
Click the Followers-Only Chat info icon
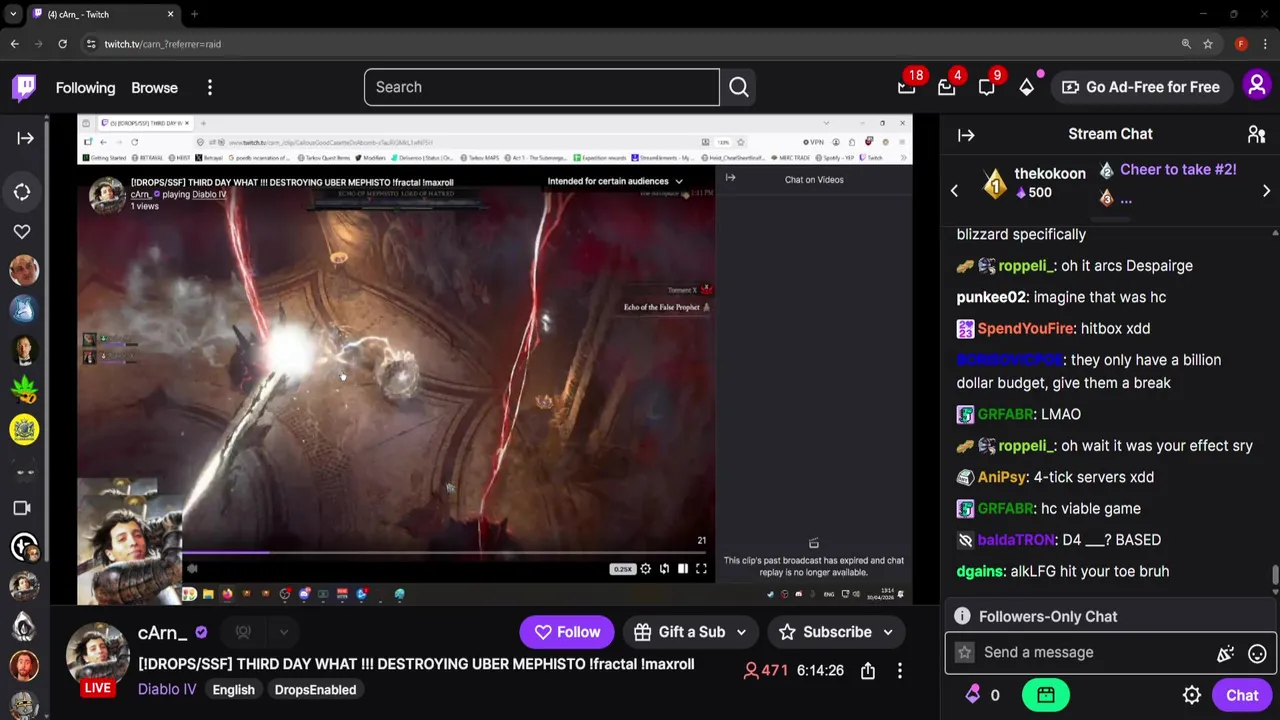(962, 616)
